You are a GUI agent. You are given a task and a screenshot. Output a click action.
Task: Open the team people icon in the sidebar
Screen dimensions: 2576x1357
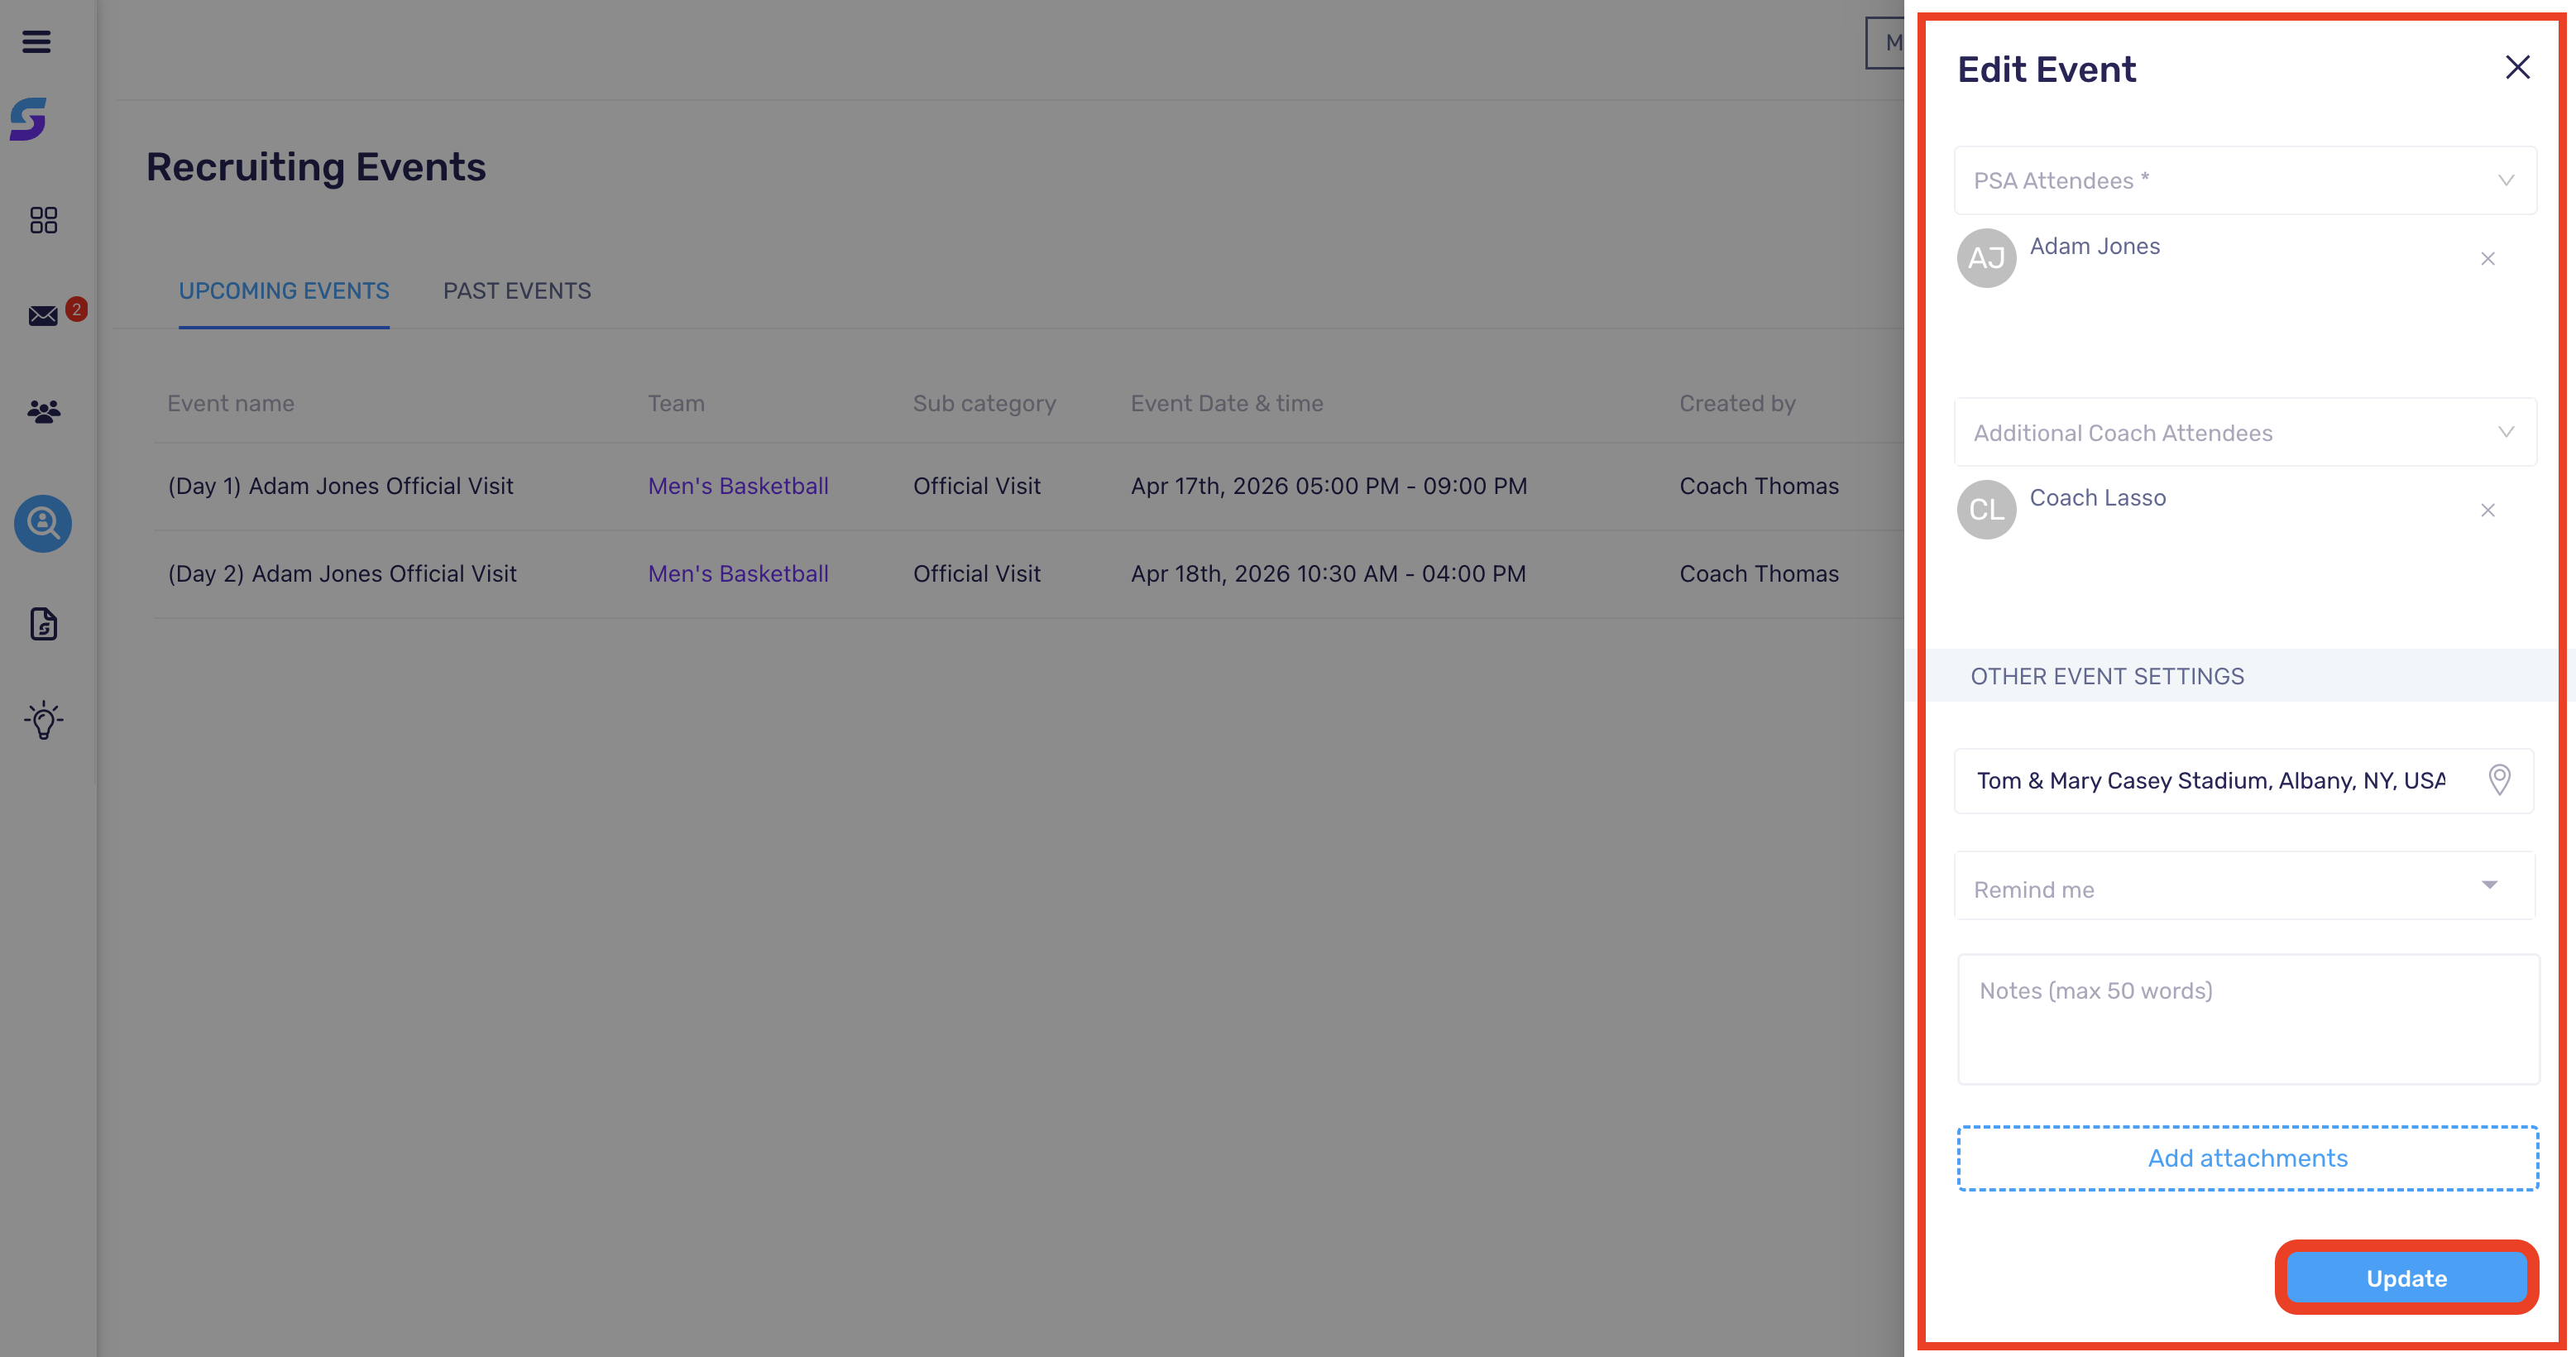[x=43, y=411]
